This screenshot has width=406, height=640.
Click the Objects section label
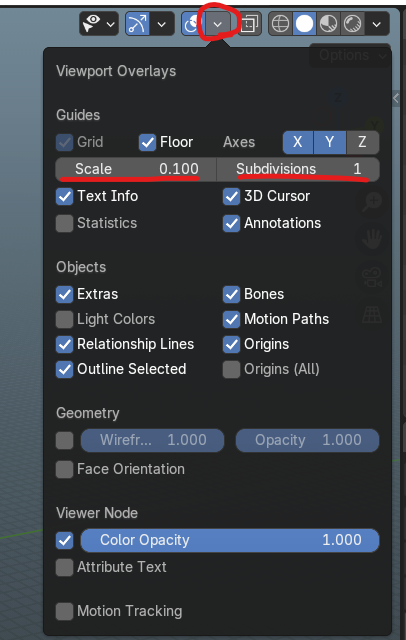(81, 267)
